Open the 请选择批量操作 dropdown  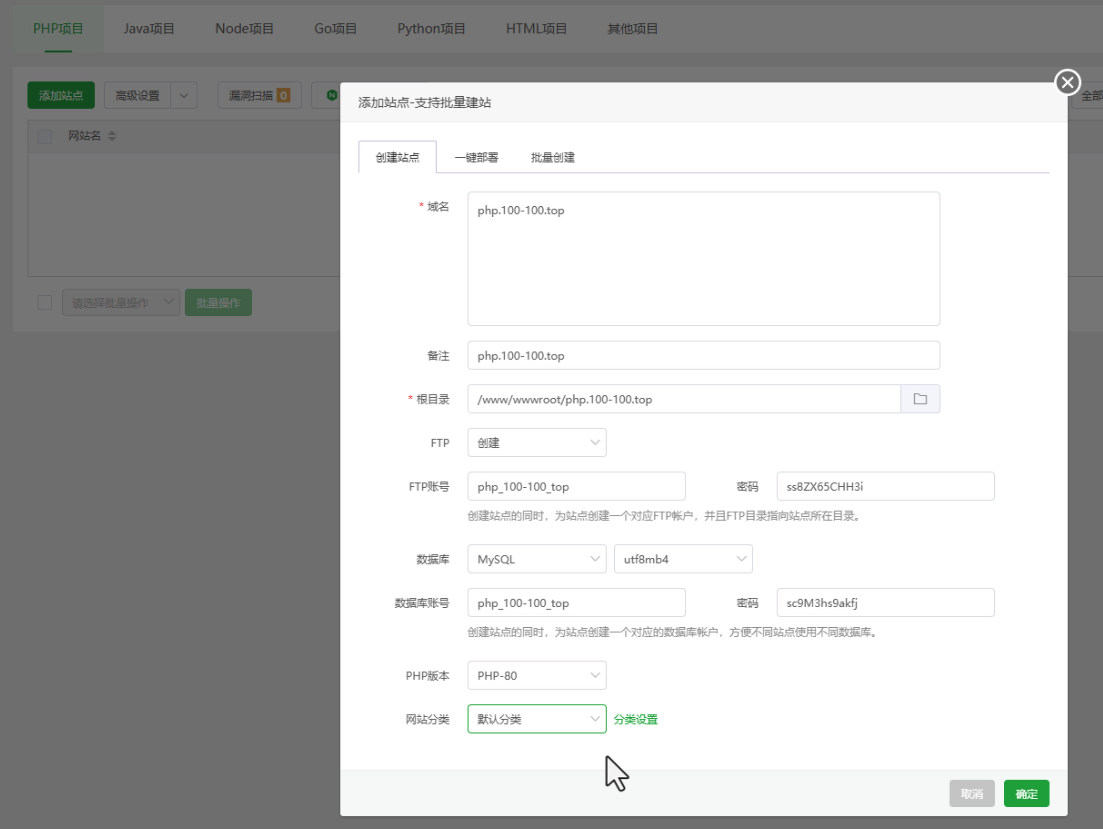121,303
